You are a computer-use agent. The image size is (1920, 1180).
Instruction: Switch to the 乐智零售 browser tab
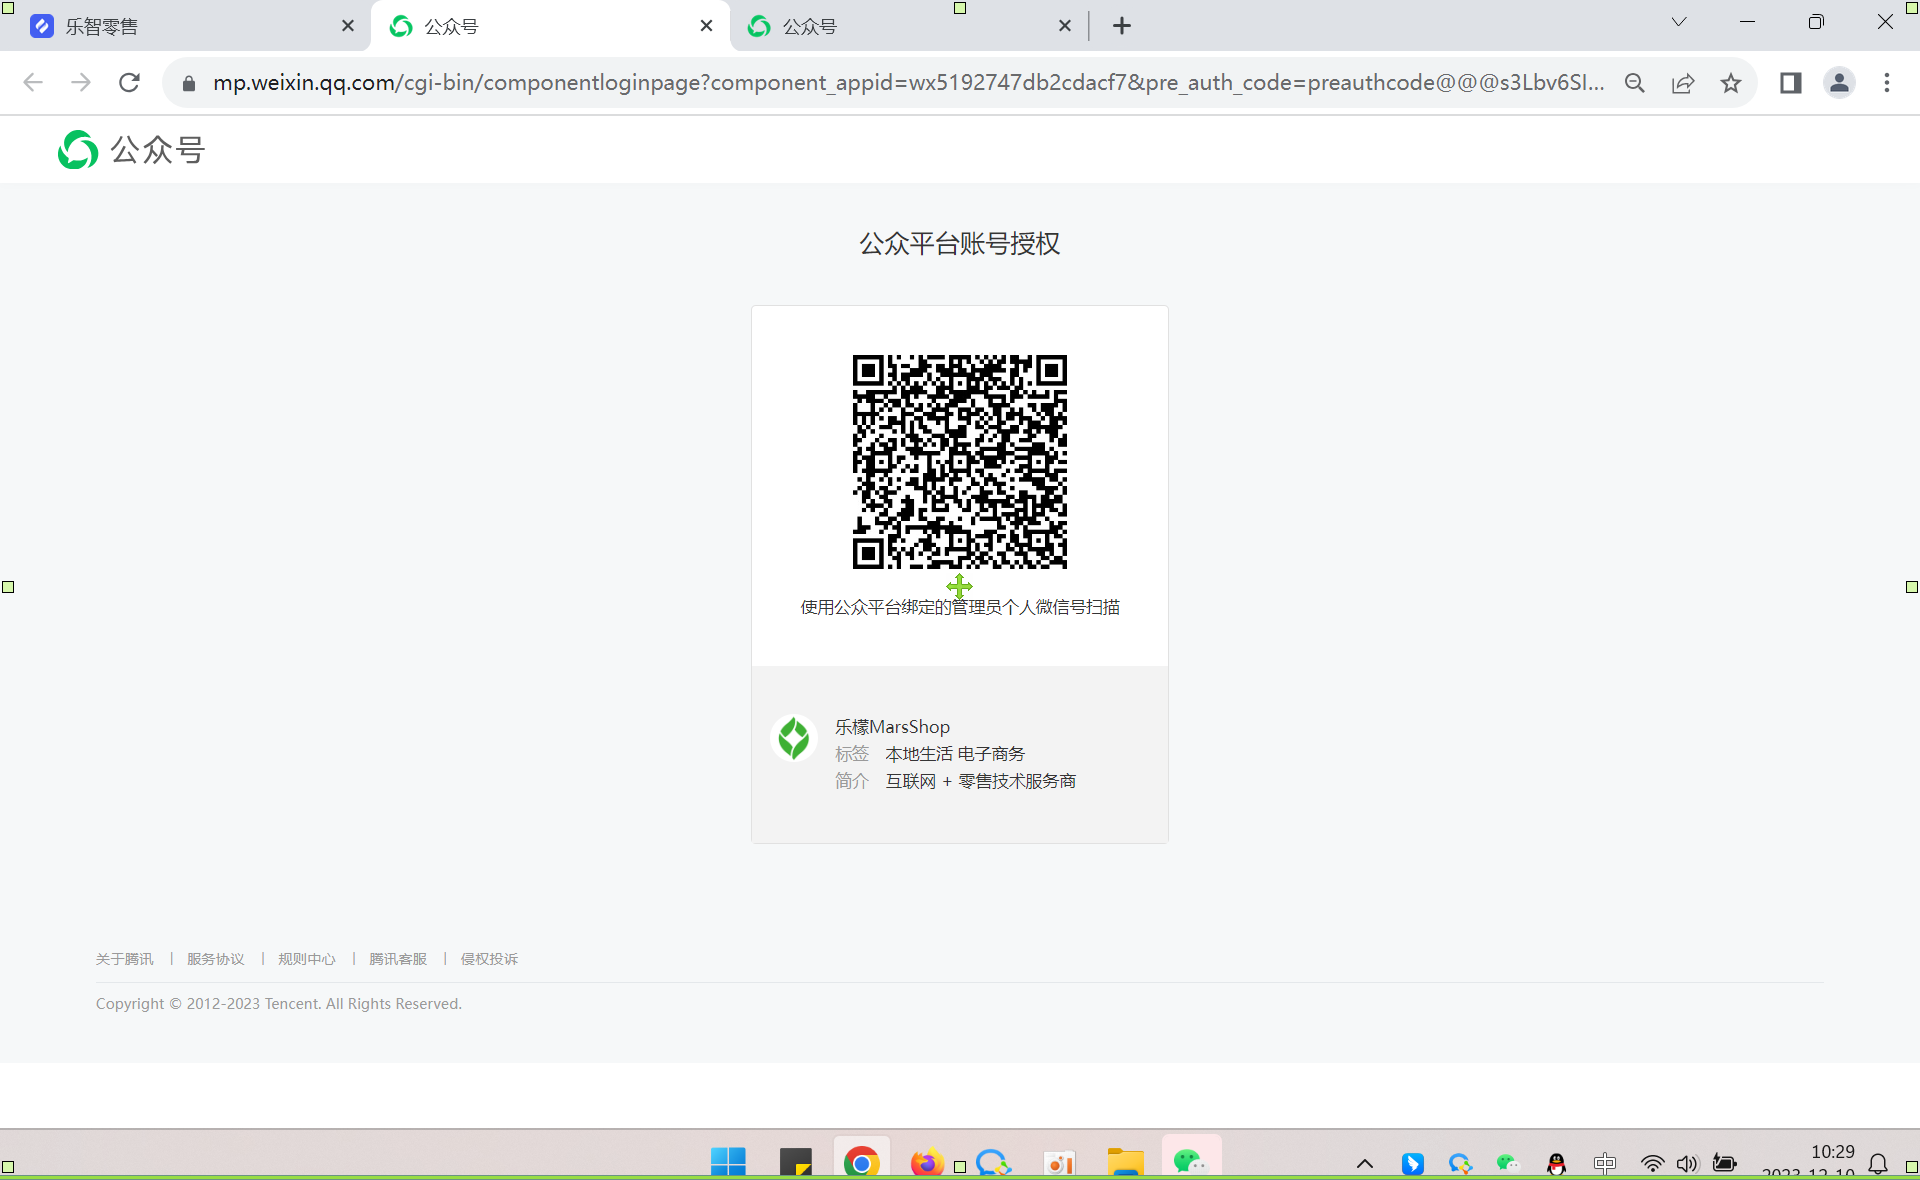point(185,26)
